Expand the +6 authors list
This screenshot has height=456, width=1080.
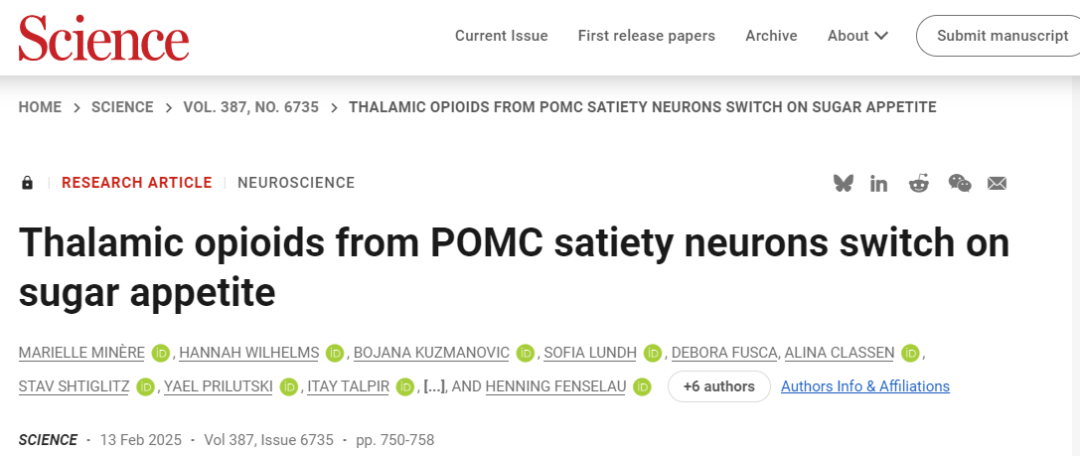pyautogui.click(x=719, y=386)
